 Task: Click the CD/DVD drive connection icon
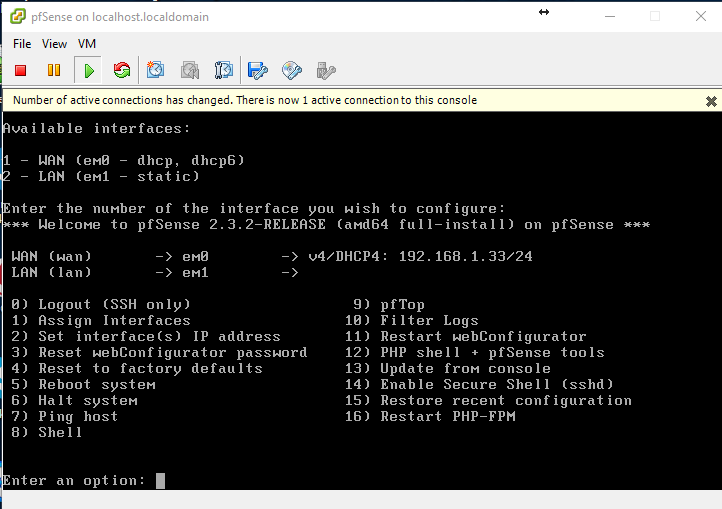tap(292, 70)
